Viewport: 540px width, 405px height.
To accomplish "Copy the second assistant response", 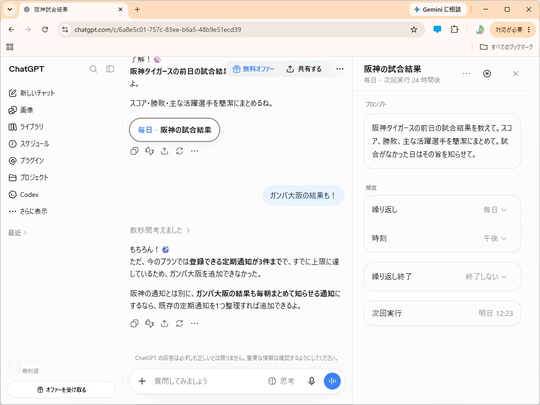I will point(134,323).
